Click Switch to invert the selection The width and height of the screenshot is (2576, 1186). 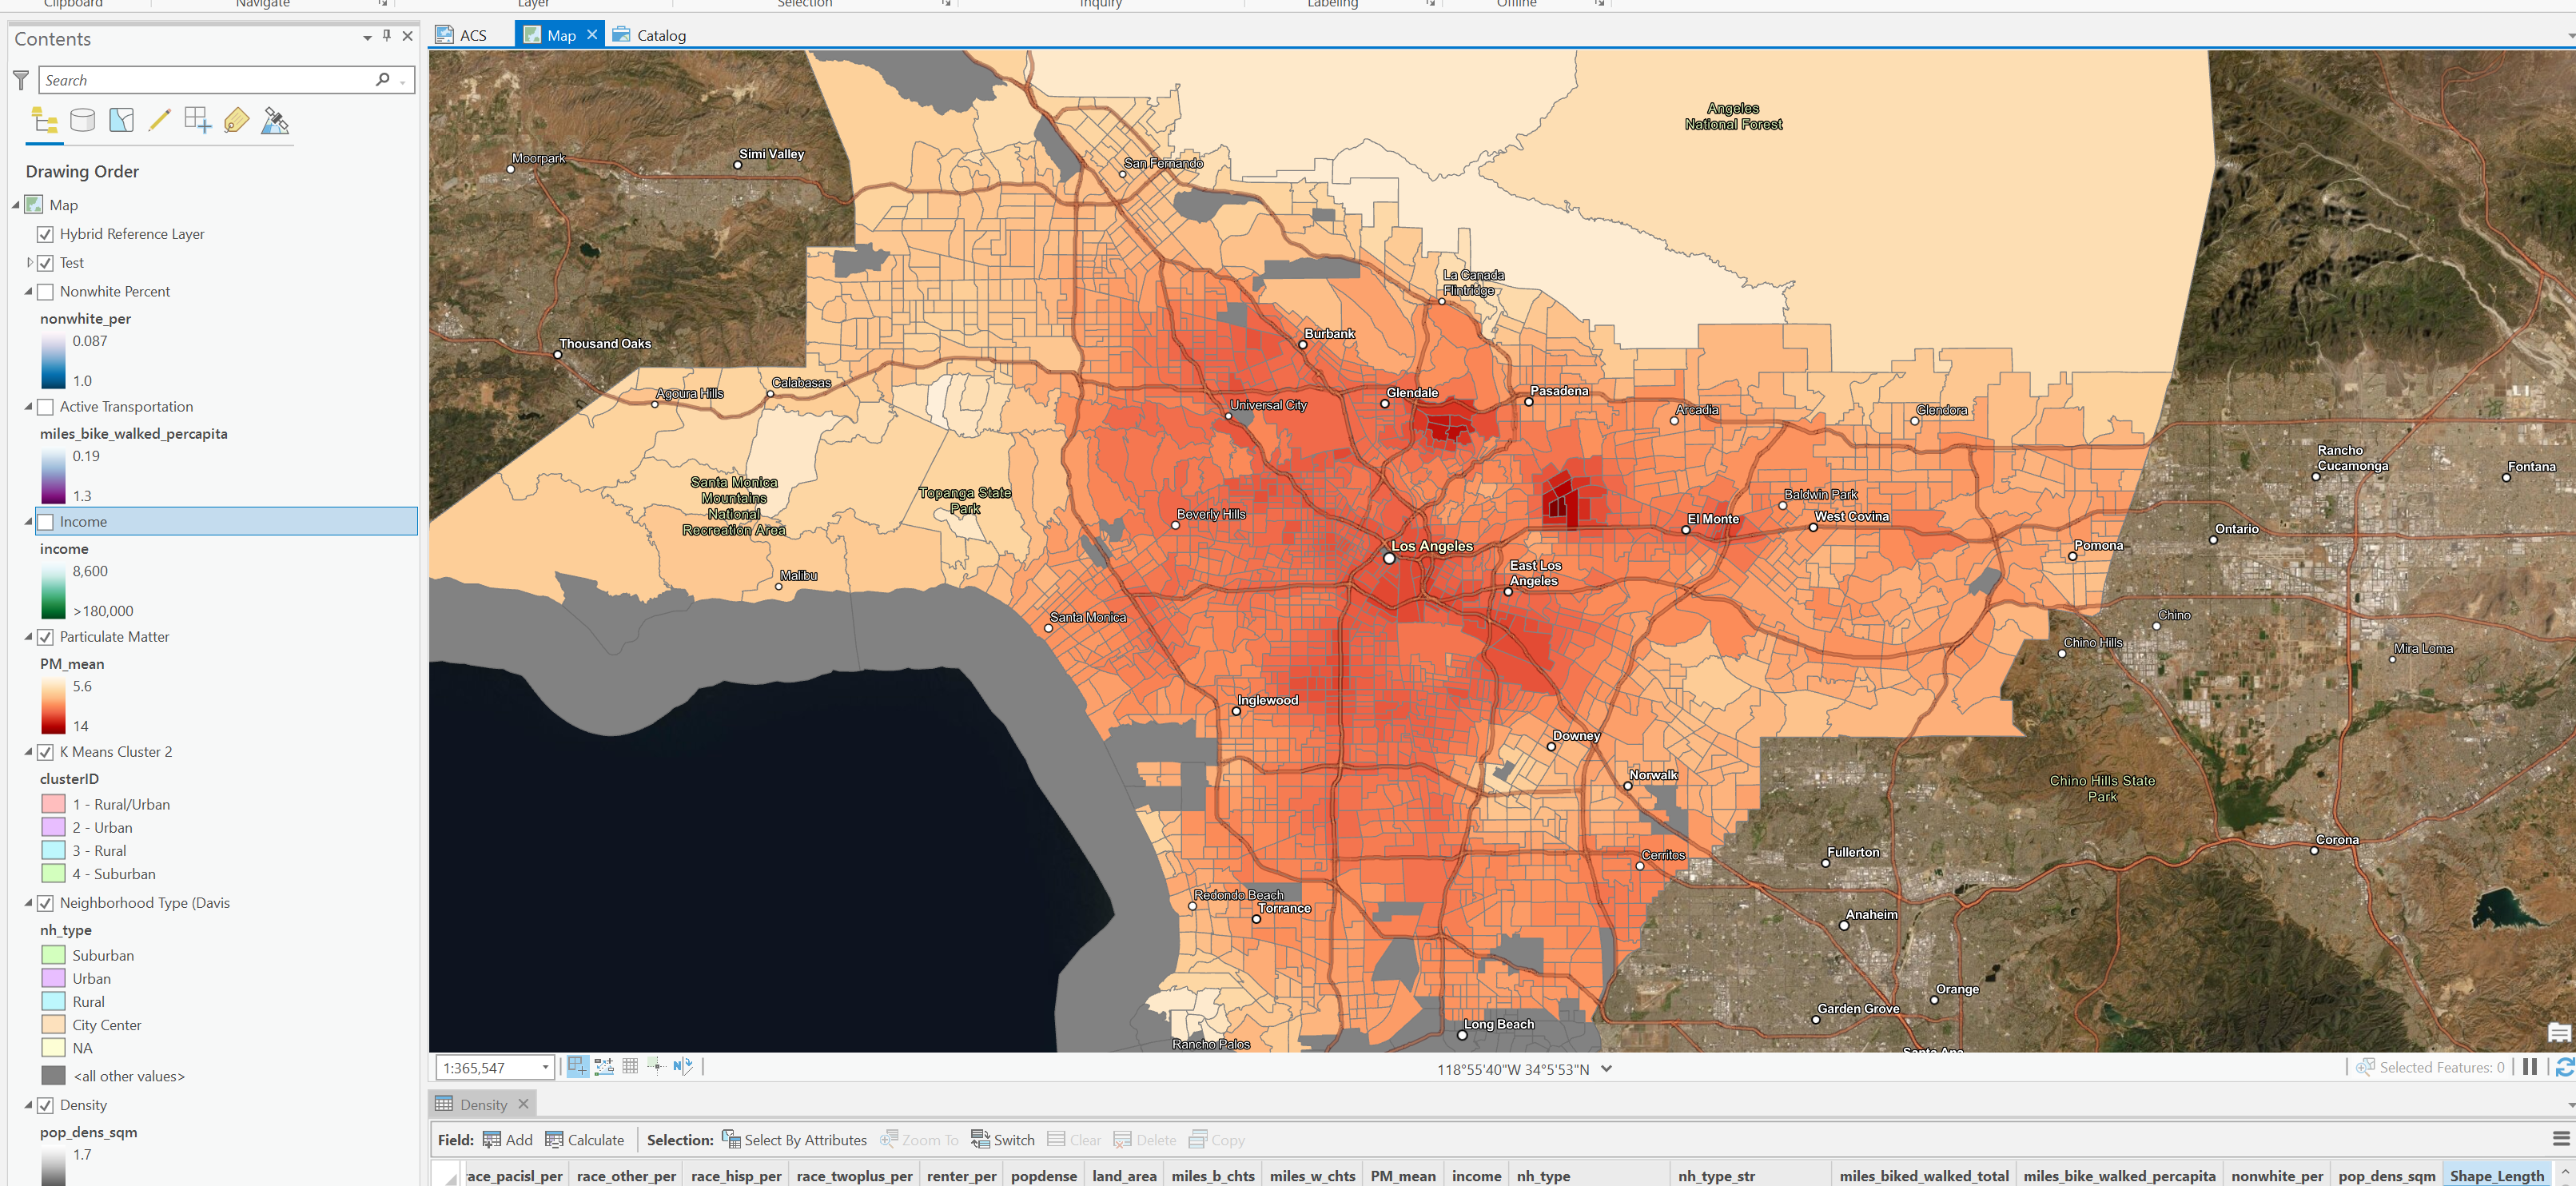1003,1139
